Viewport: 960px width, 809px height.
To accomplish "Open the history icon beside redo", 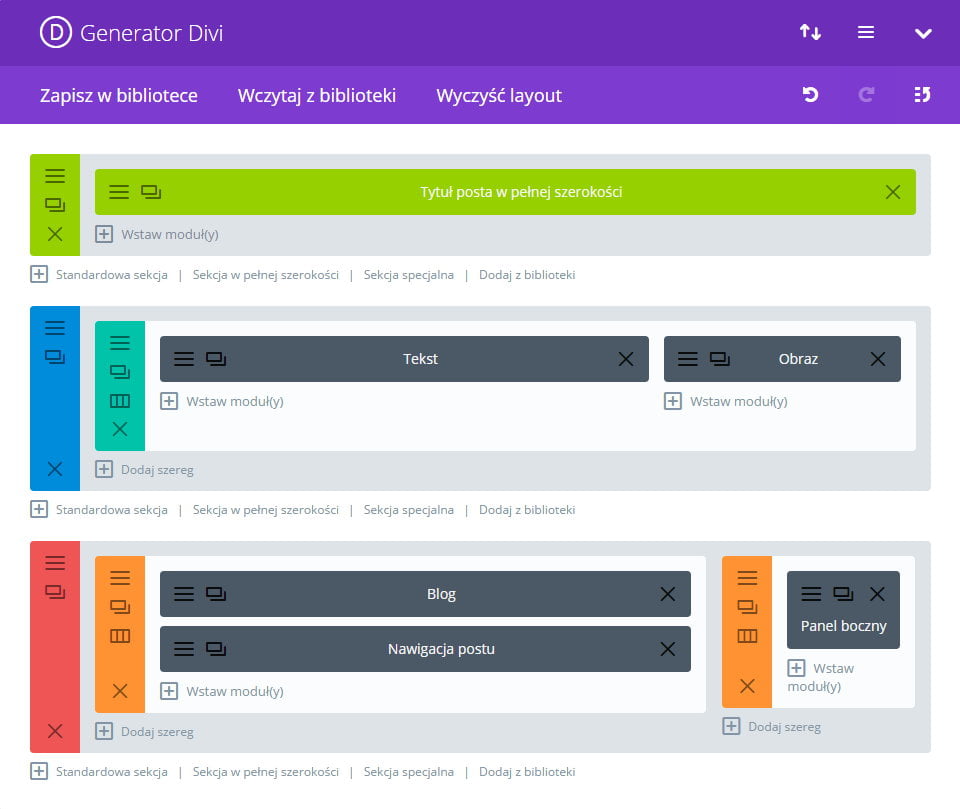I will click(x=922, y=95).
